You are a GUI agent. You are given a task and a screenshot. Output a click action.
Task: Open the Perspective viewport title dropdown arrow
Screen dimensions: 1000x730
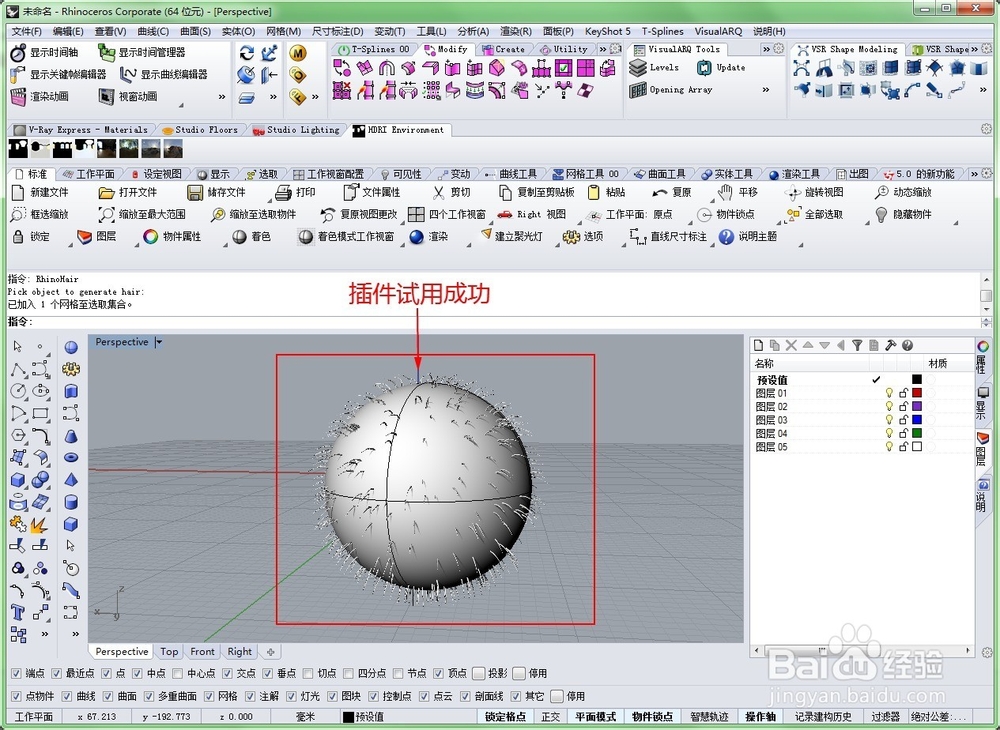tap(159, 342)
